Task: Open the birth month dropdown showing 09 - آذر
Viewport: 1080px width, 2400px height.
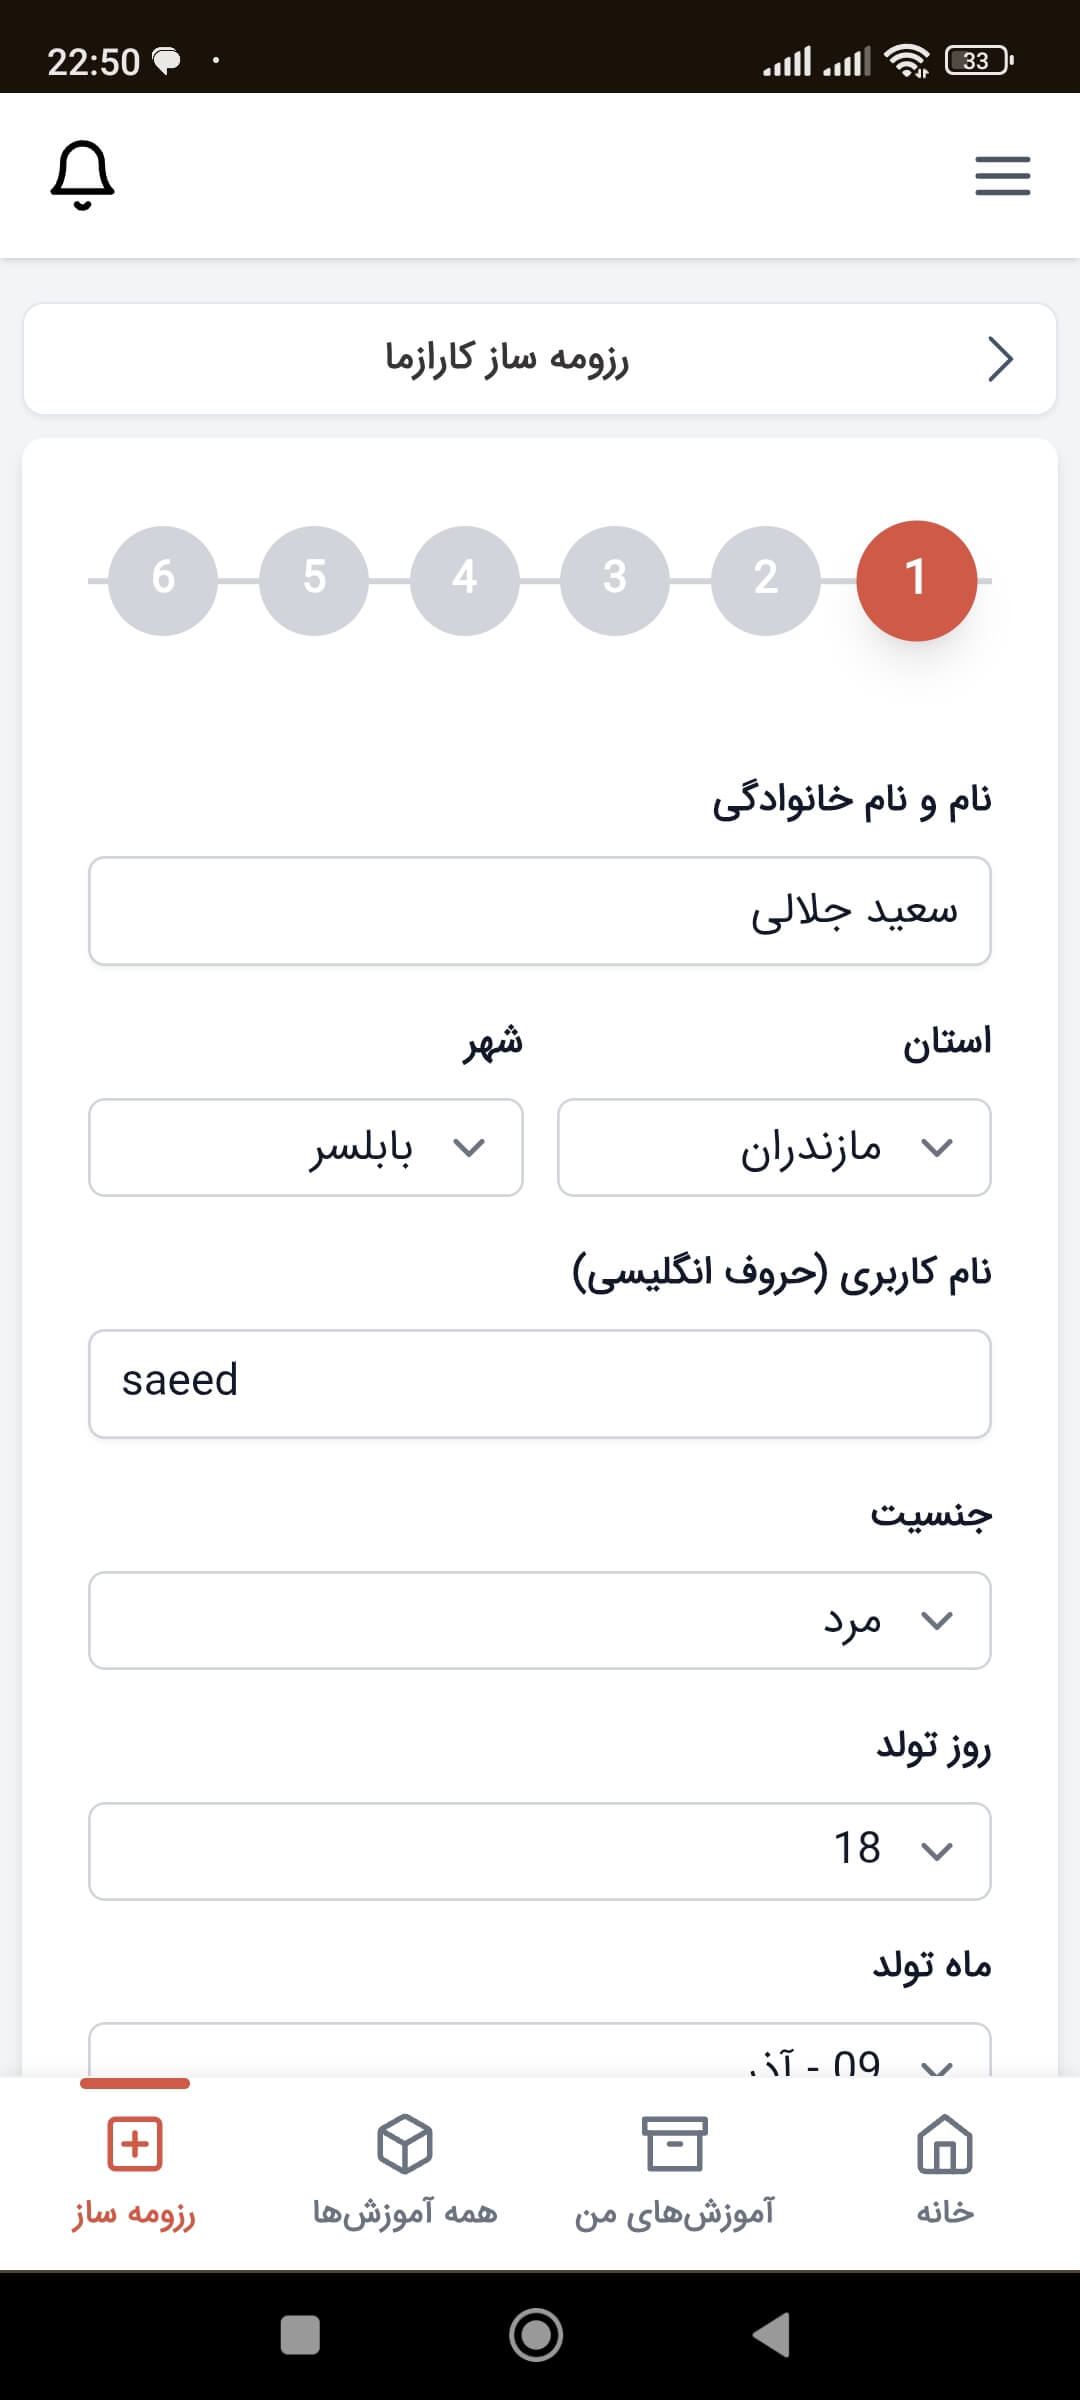Action: (539, 2055)
